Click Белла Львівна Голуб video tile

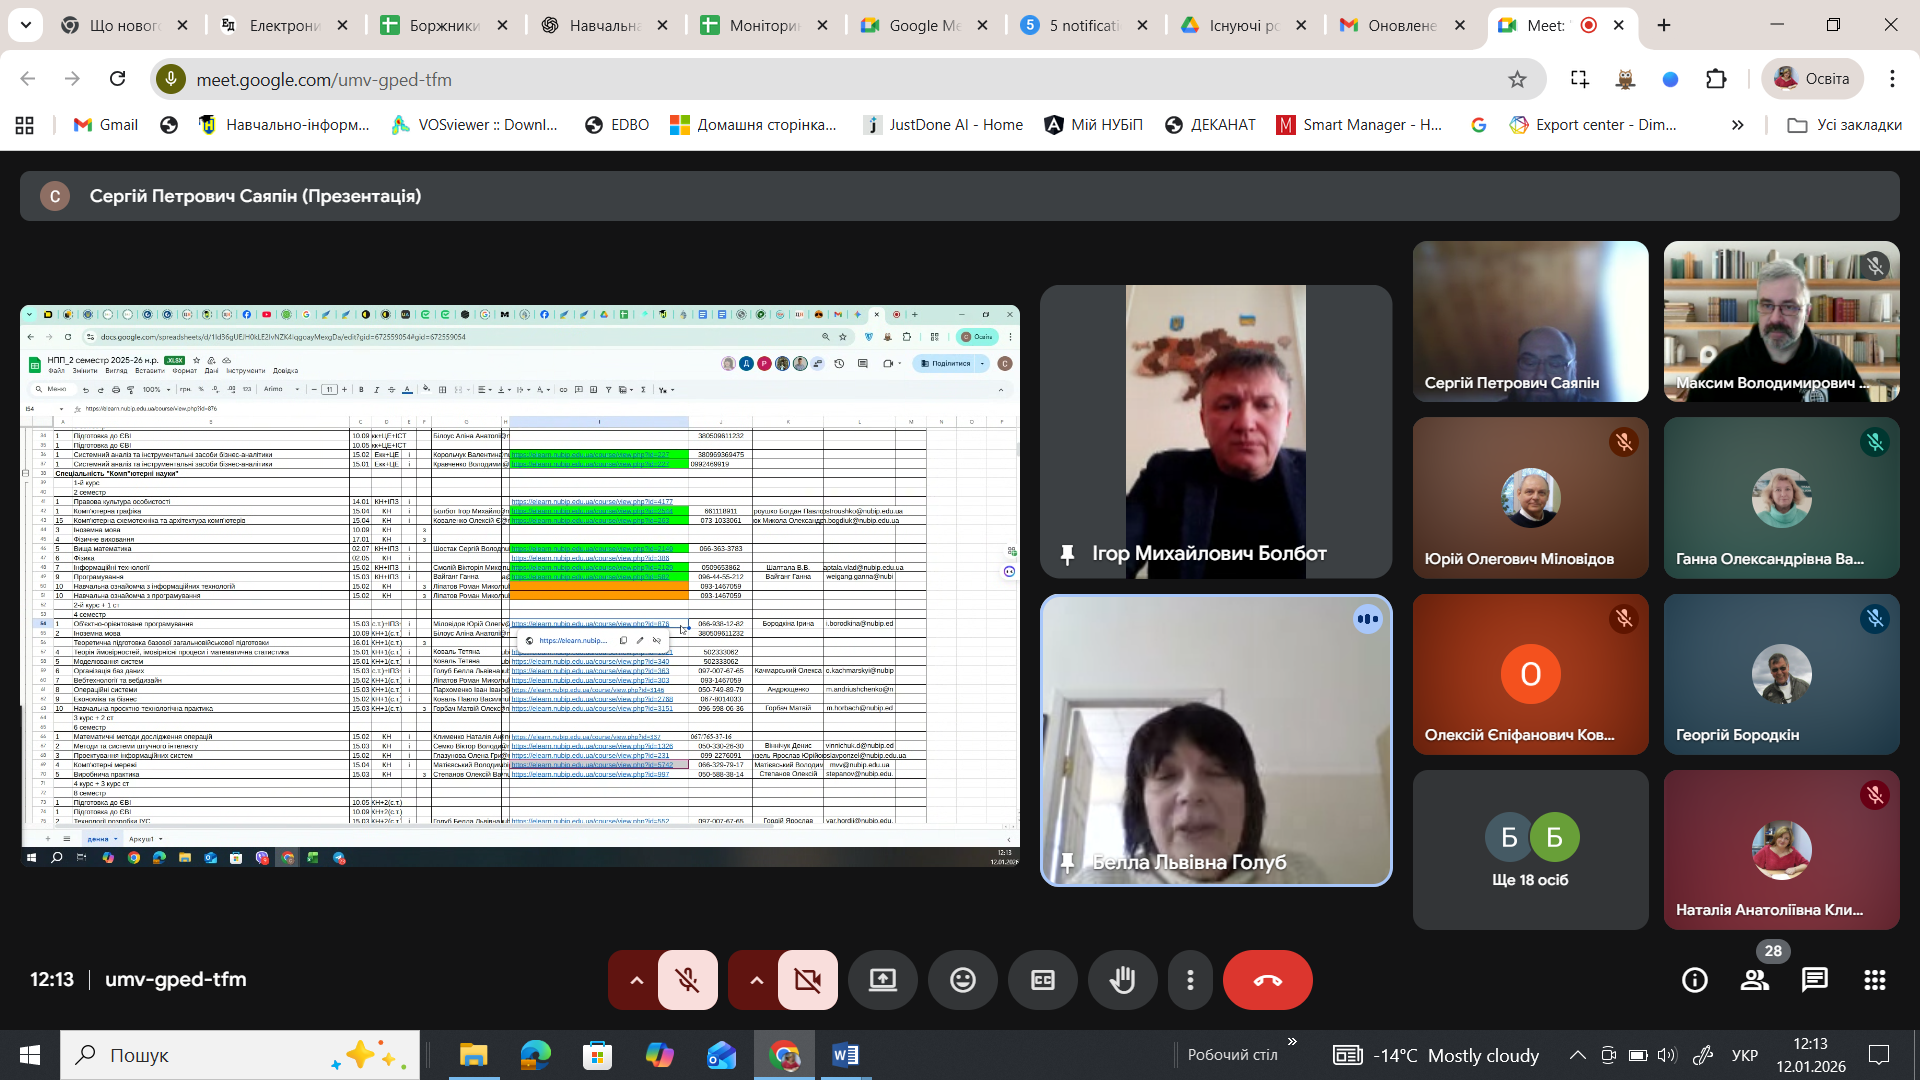pos(1215,740)
